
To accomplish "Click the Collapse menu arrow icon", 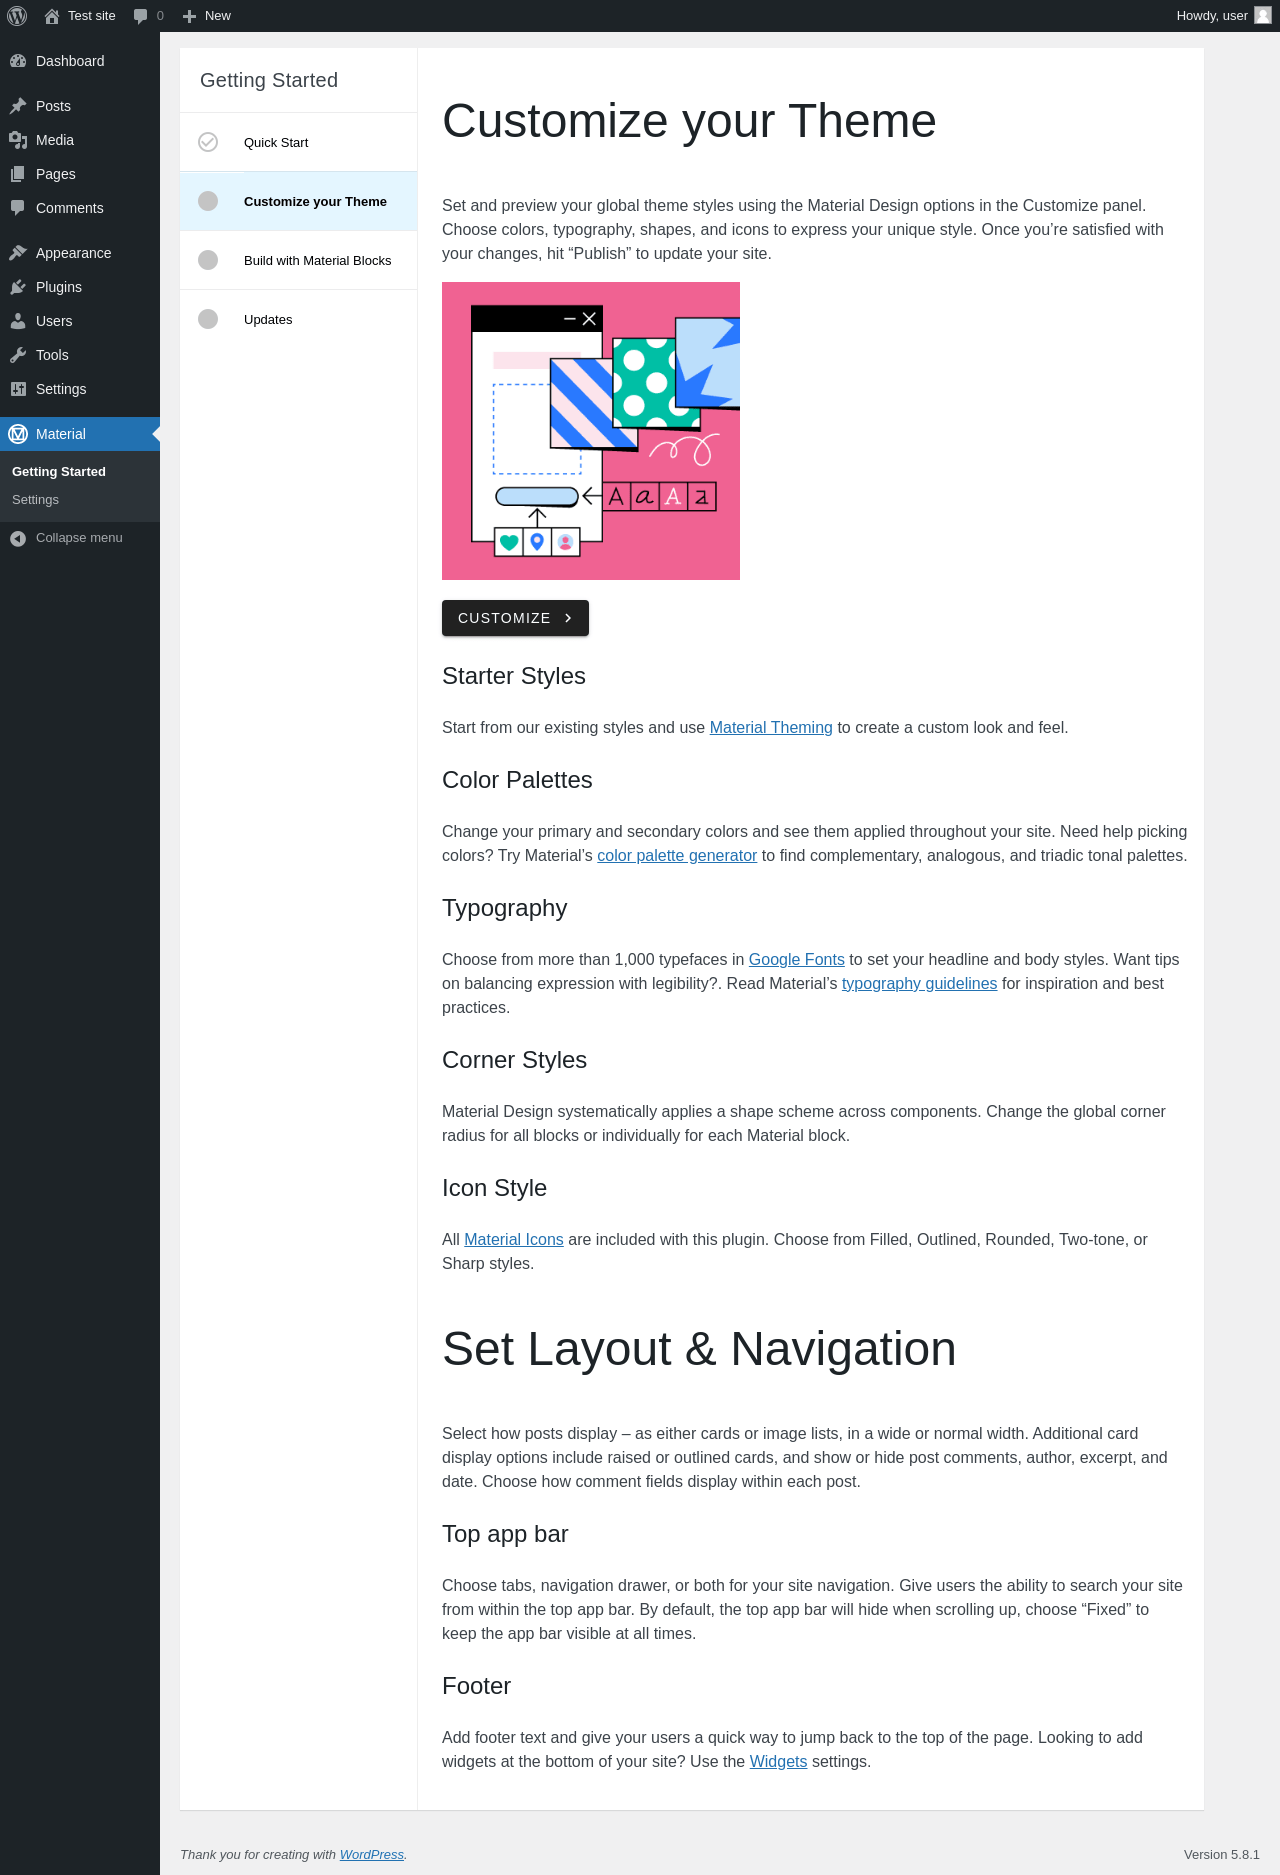I will click(18, 538).
